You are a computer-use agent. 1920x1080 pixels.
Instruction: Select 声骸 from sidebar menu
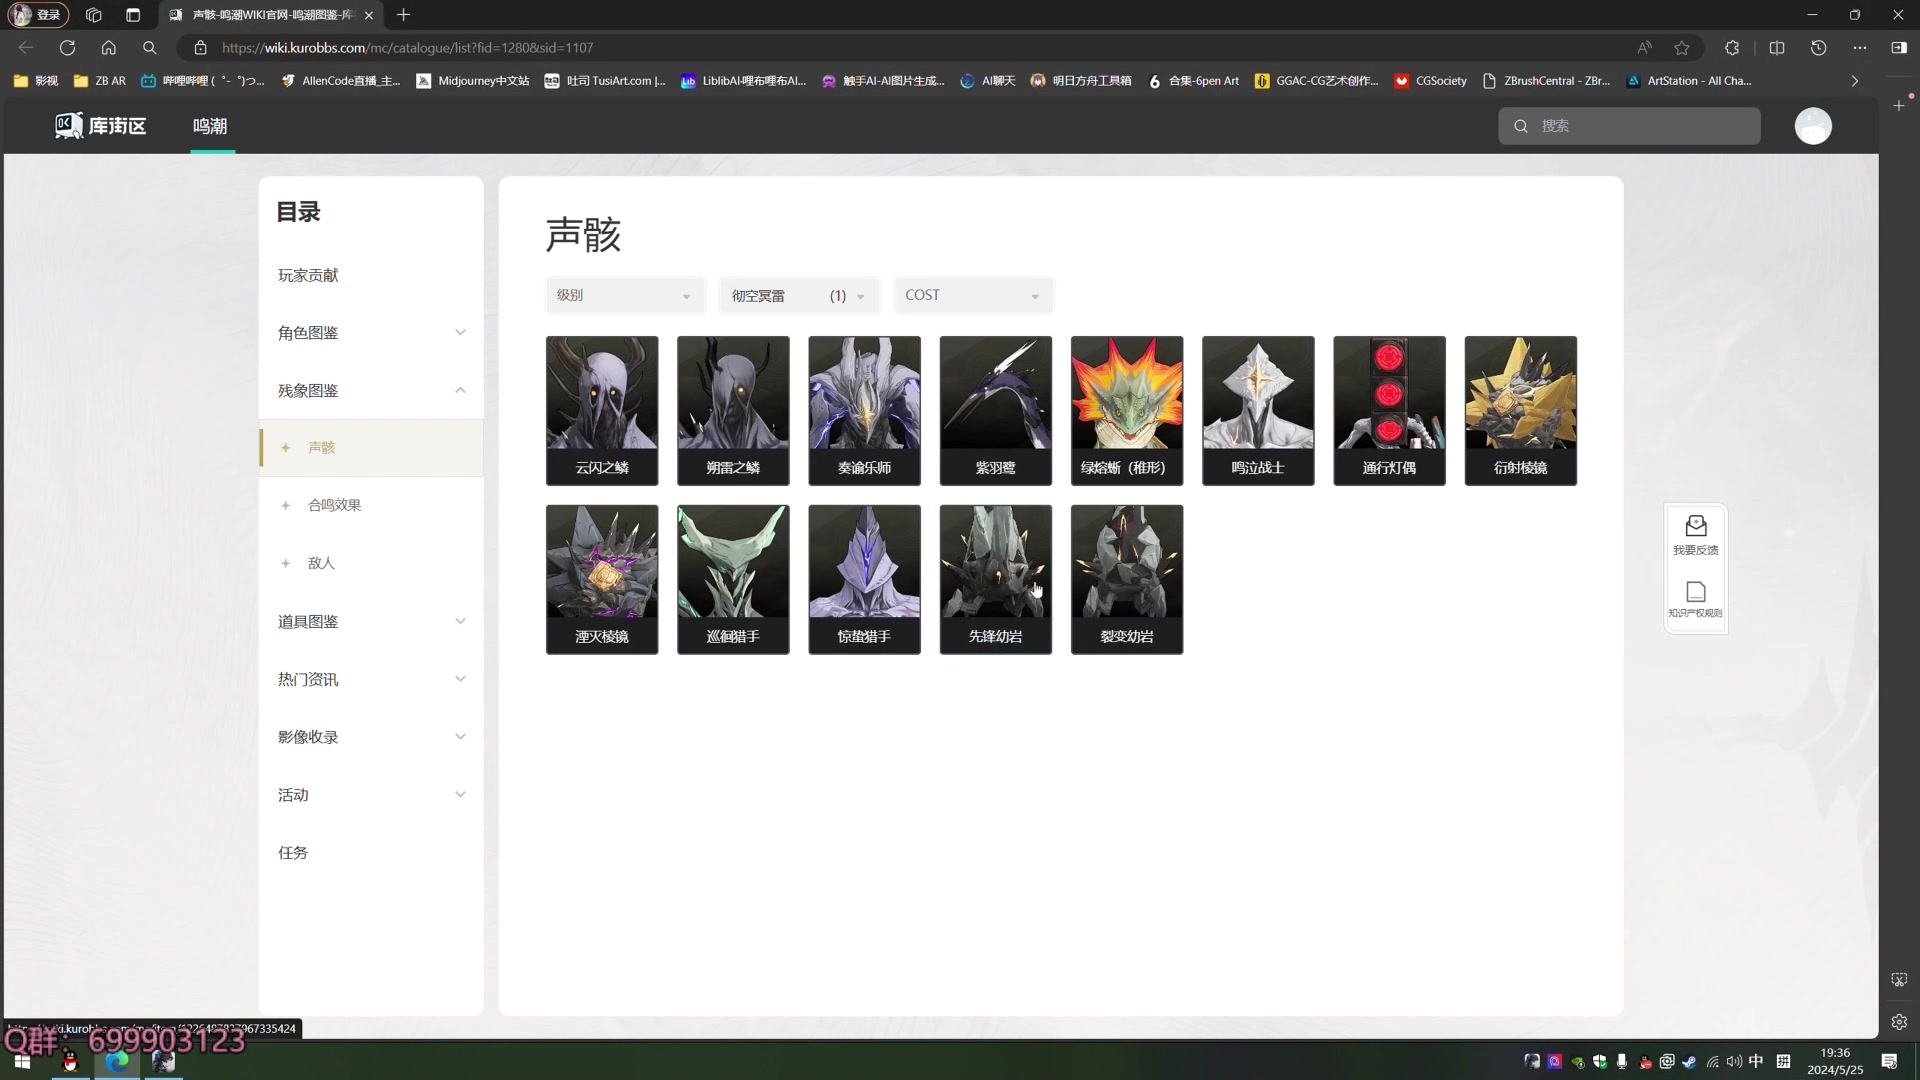(x=322, y=447)
